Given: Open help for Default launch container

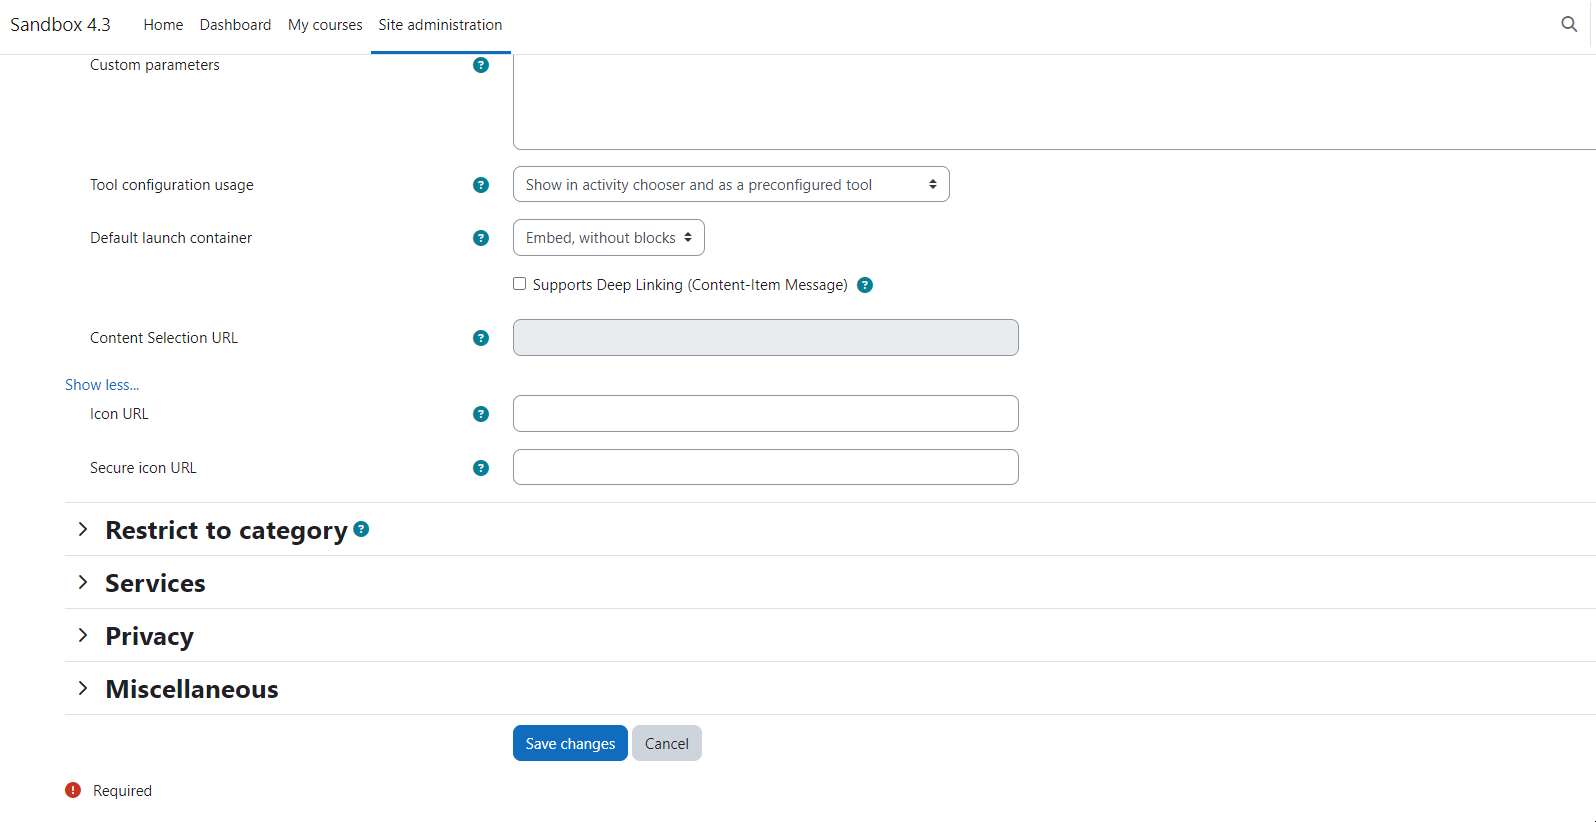Looking at the screenshot, I should 481,238.
